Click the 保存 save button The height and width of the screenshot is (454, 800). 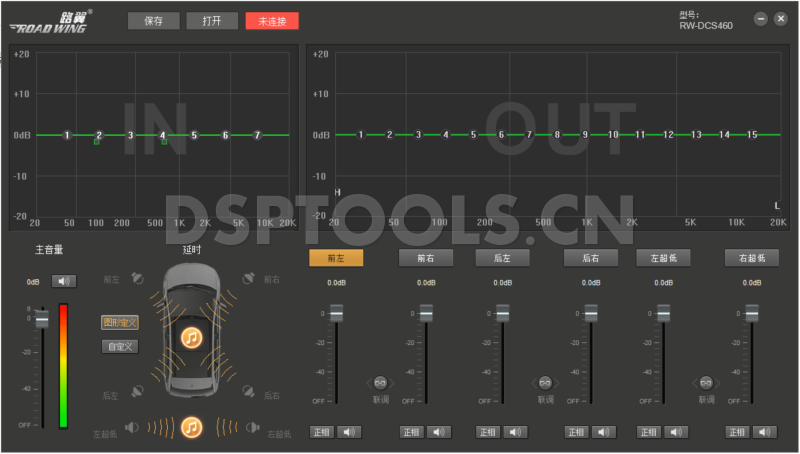point(154,21)
